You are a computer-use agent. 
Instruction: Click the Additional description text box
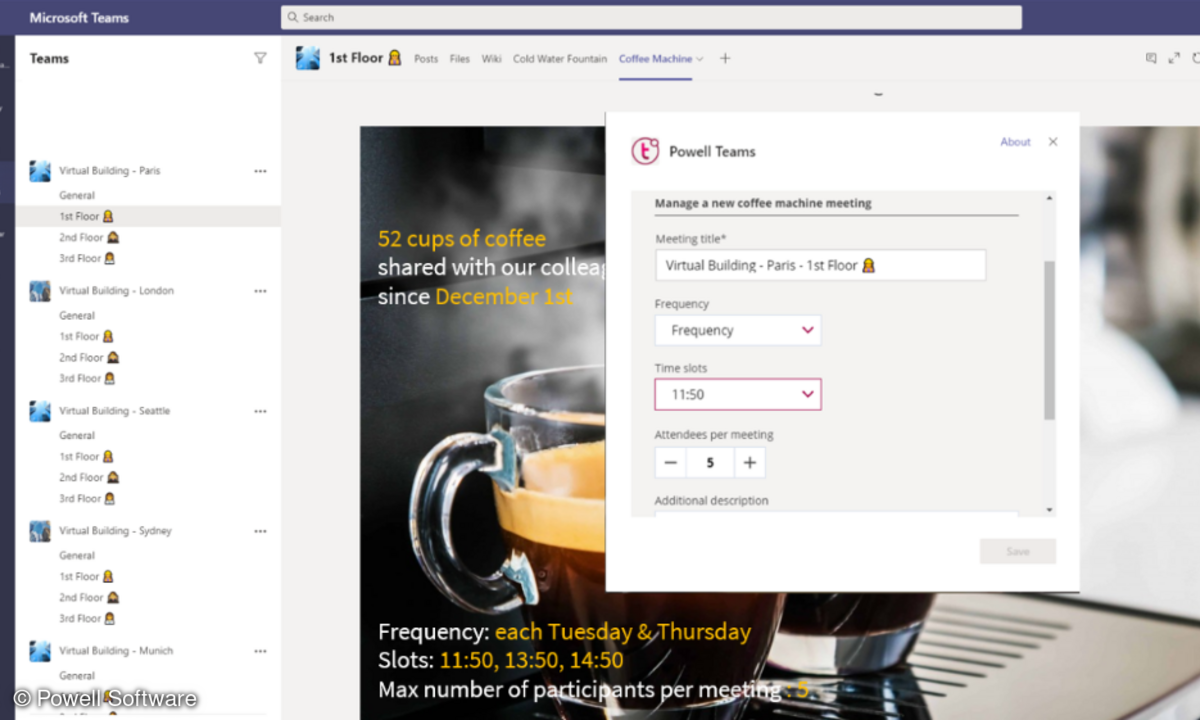pyautogui.click(x=836, y=514)
